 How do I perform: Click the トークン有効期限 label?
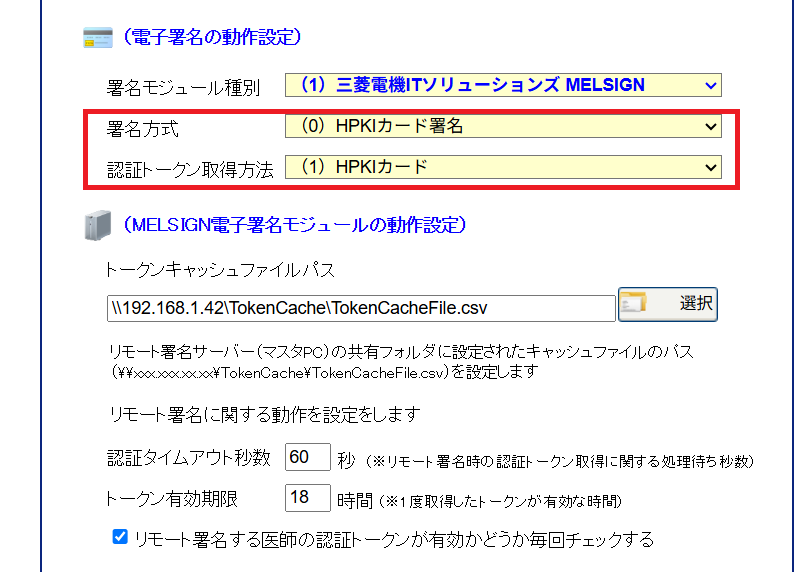[x=172, y=498]
